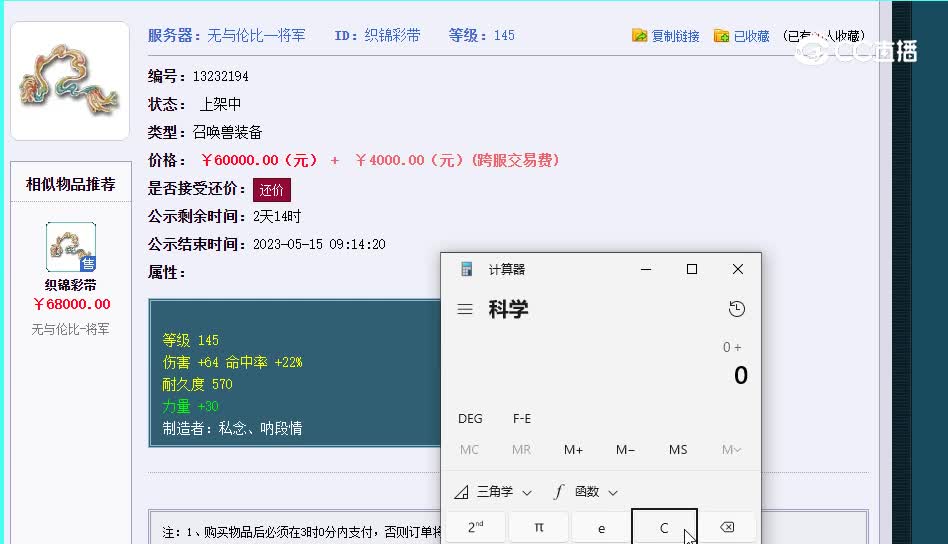Click the 耐久度 570 line
The height and width of the screenshot is (544, 948).
pyautogui.click(x=197, y=384)
